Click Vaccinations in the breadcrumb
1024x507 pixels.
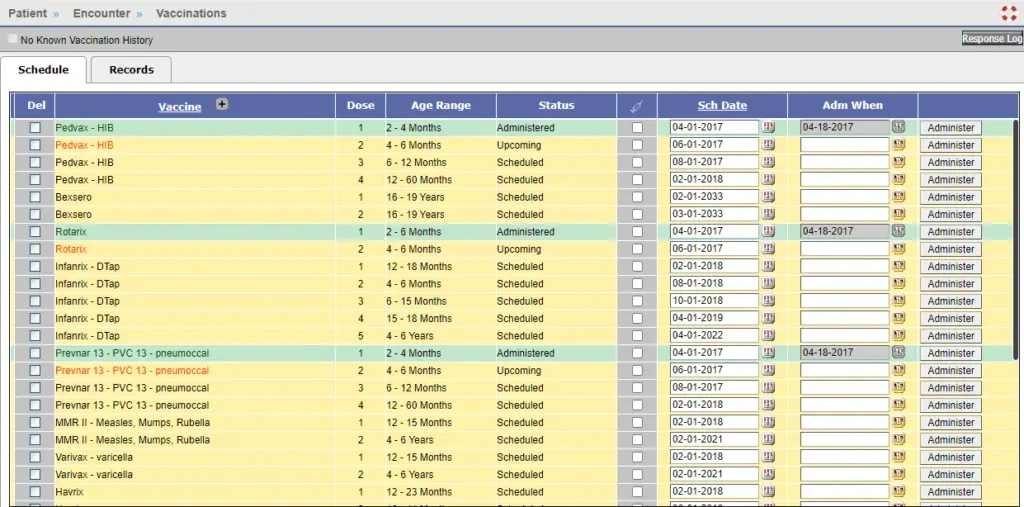coord(191,13)
